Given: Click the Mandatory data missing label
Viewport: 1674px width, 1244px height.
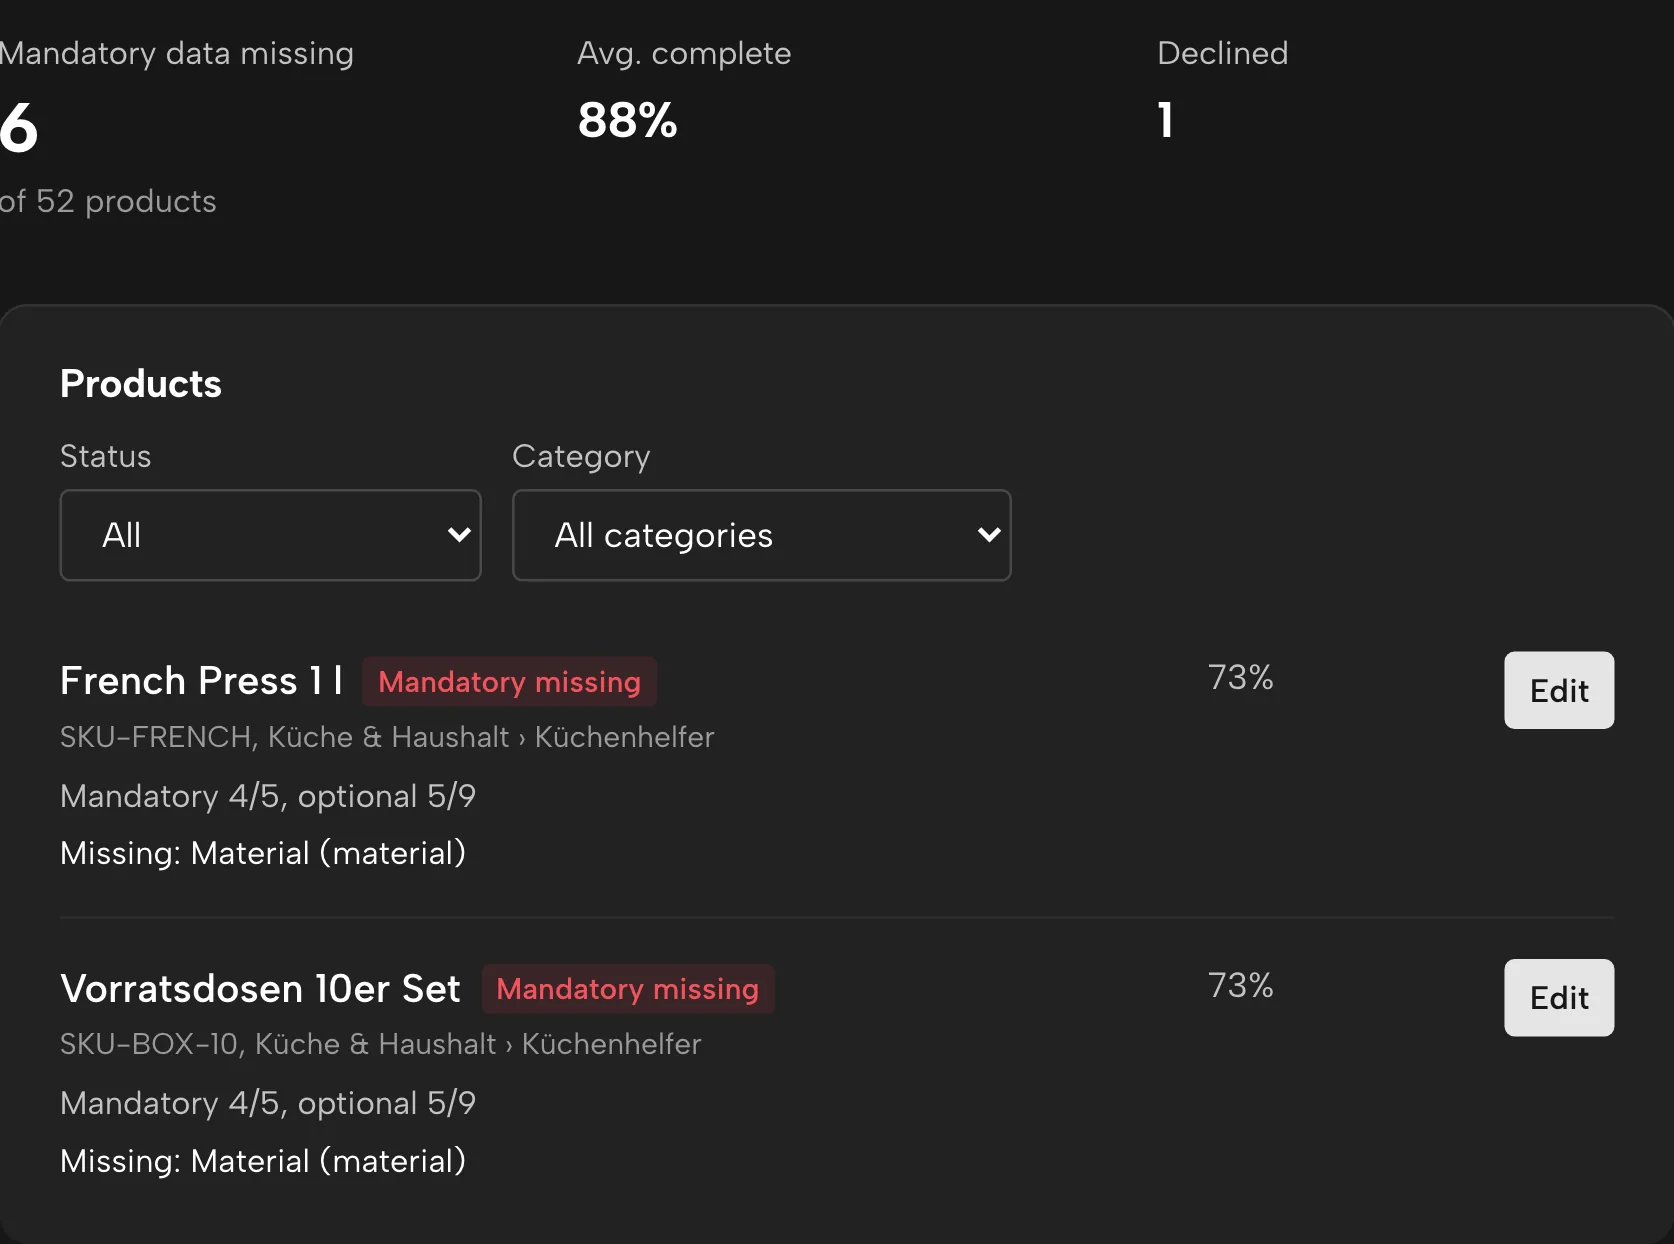Looking at the screenshot, I should pos(175,53).
